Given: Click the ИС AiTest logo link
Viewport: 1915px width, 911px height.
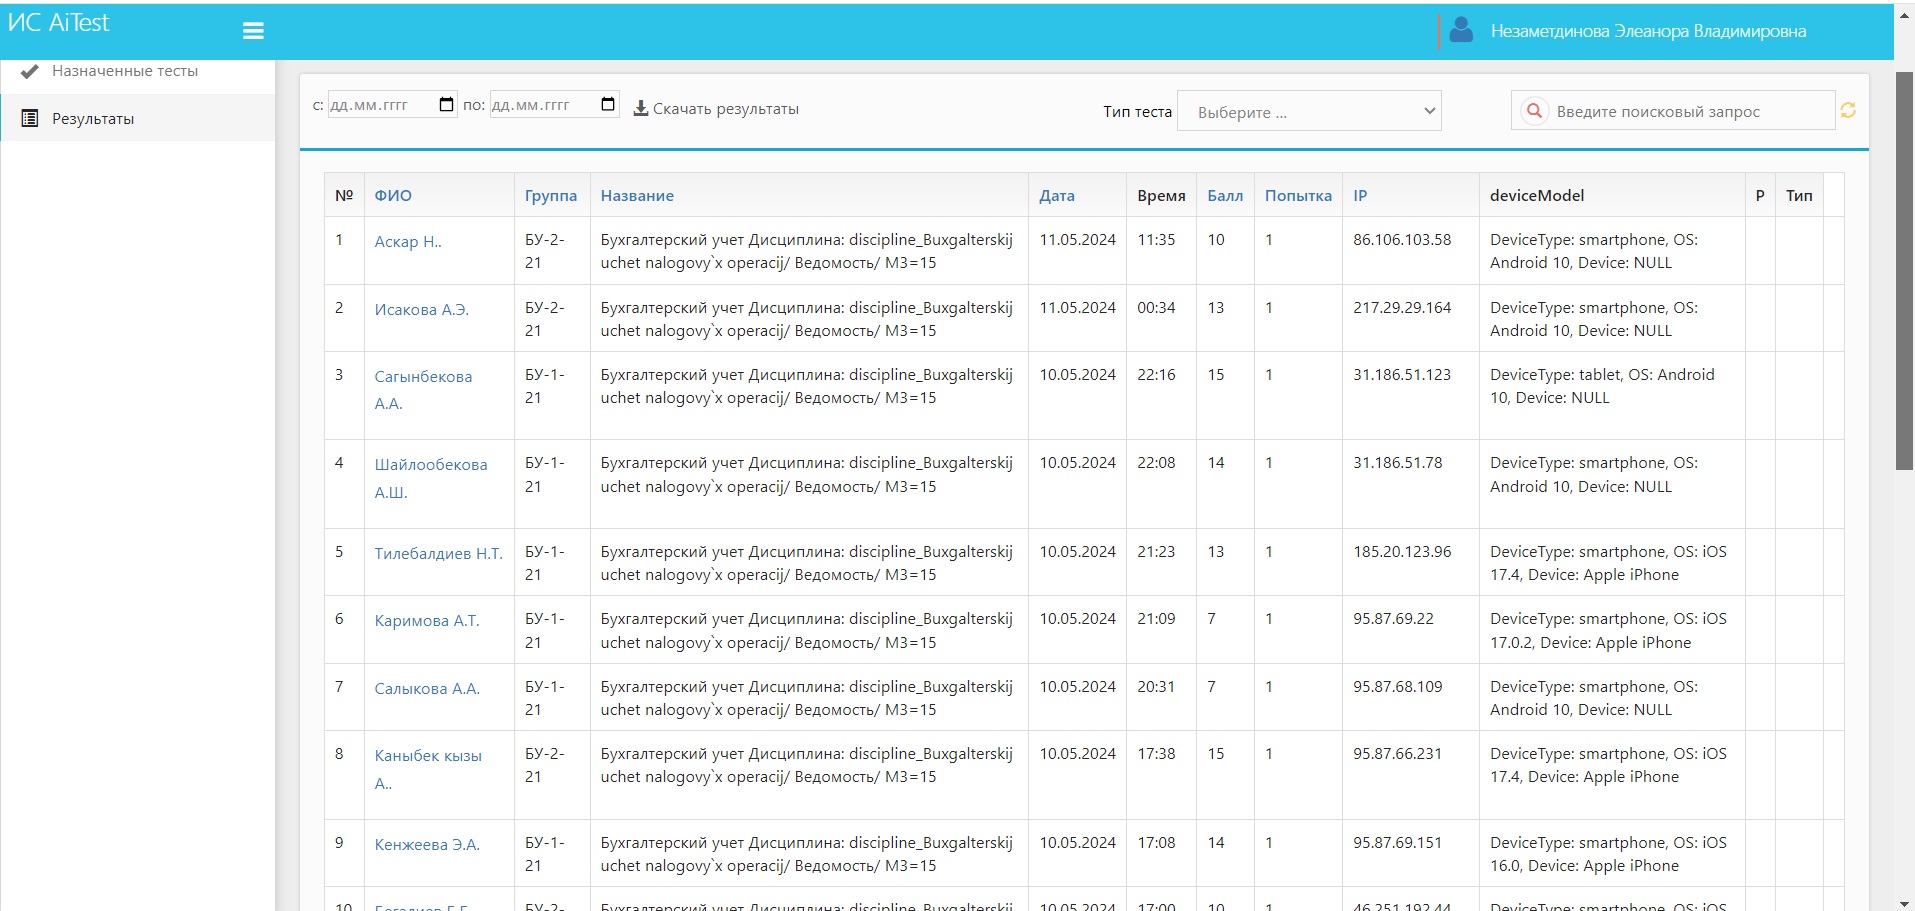Looking at the screenshot, I should (x=58, y=23).
